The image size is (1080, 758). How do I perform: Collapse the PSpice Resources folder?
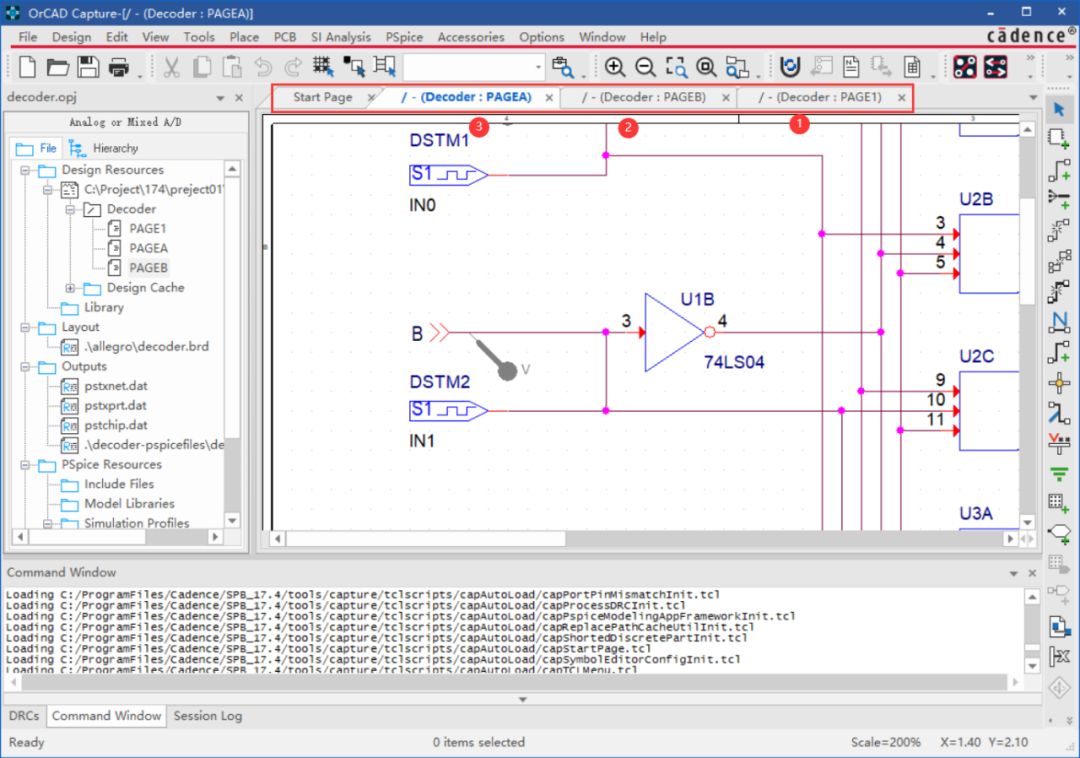tap(25, 465)
